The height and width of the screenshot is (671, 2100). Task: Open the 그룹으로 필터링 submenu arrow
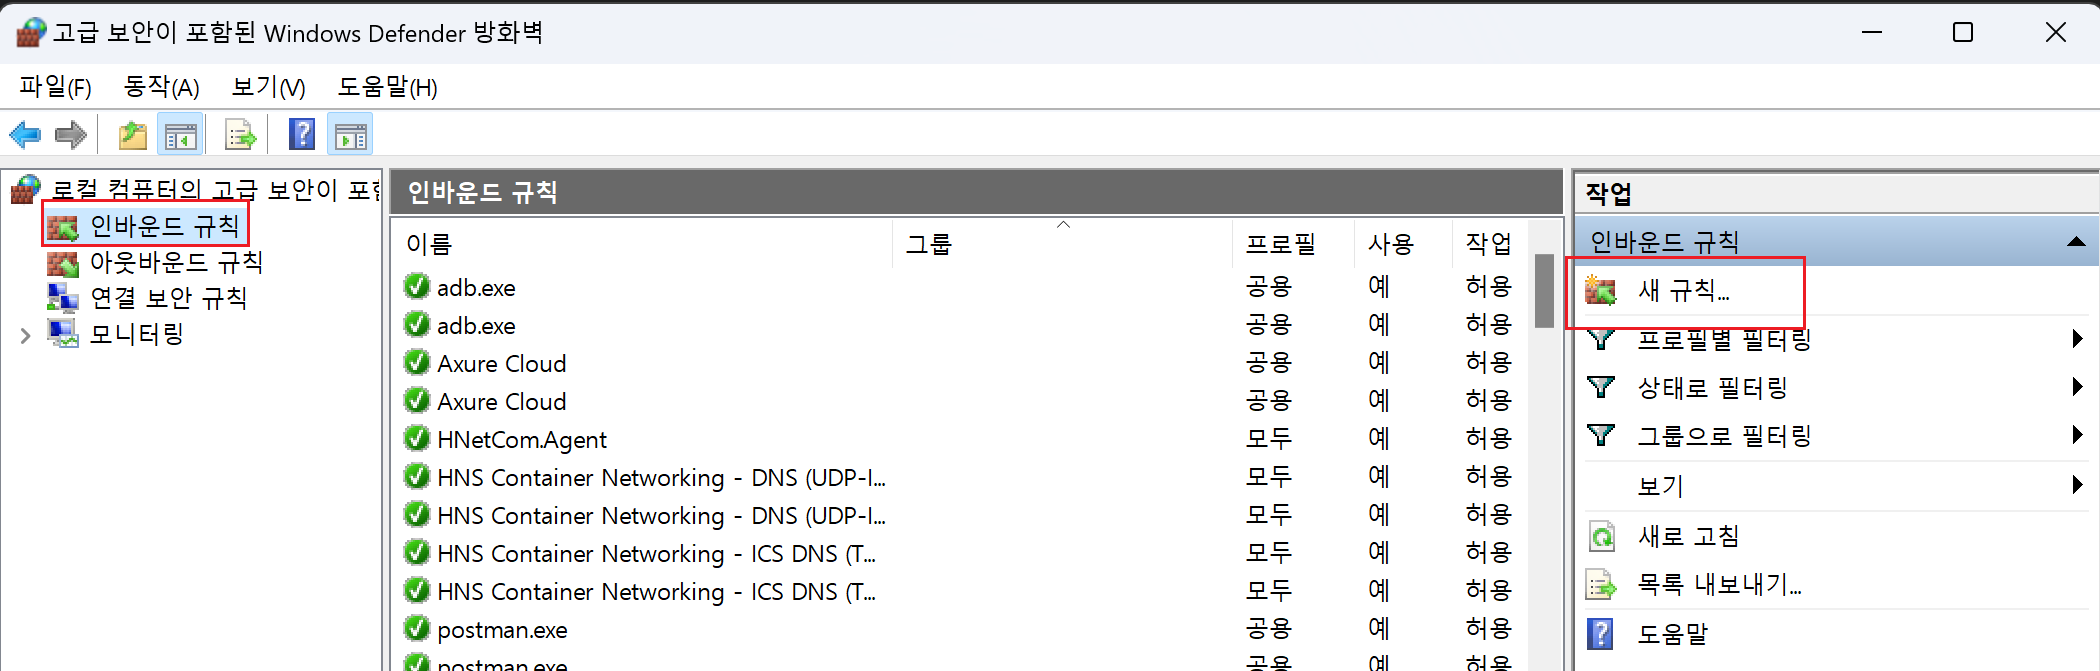point(2078,435)
